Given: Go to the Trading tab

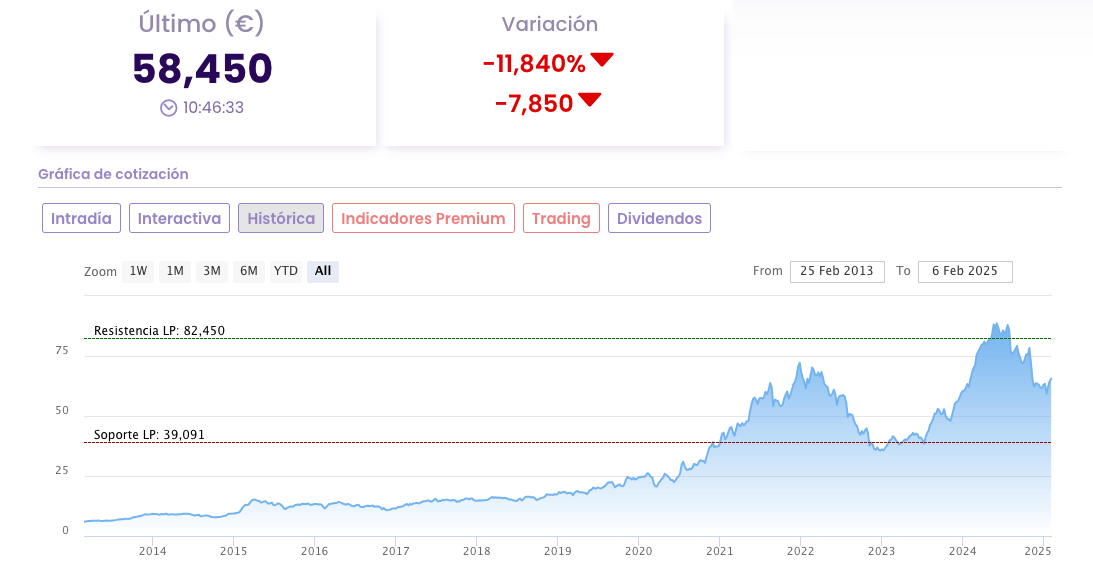Looking at the screenshot, I should tap(561, 218).
